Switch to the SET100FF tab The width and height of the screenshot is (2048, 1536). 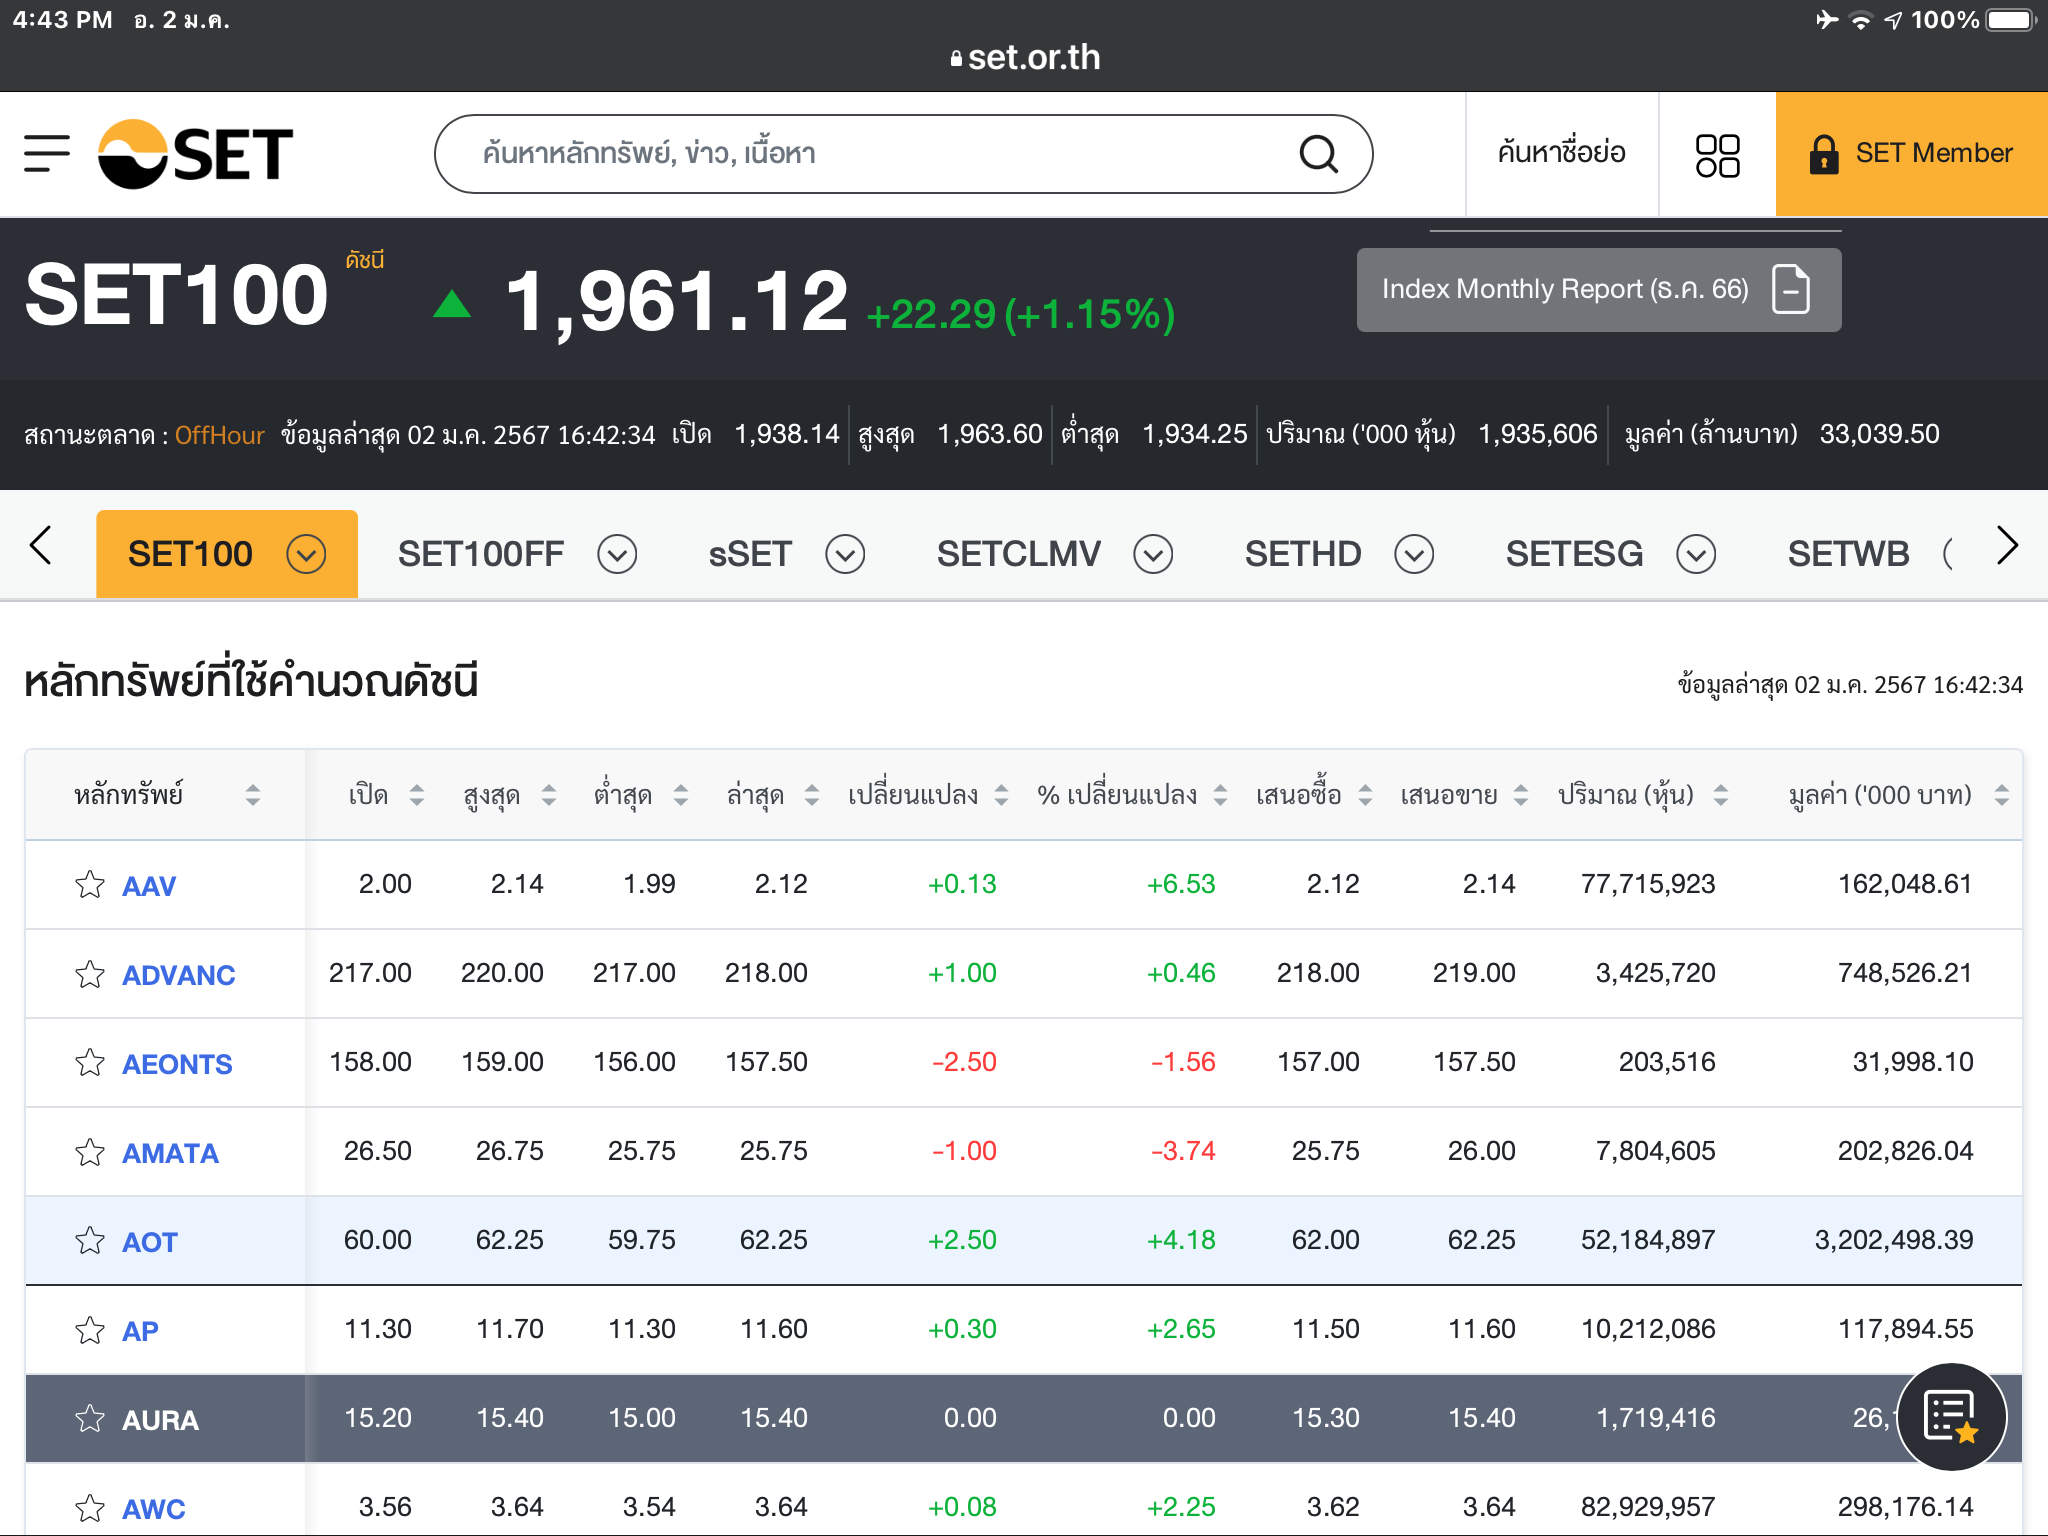pos(481,554)
